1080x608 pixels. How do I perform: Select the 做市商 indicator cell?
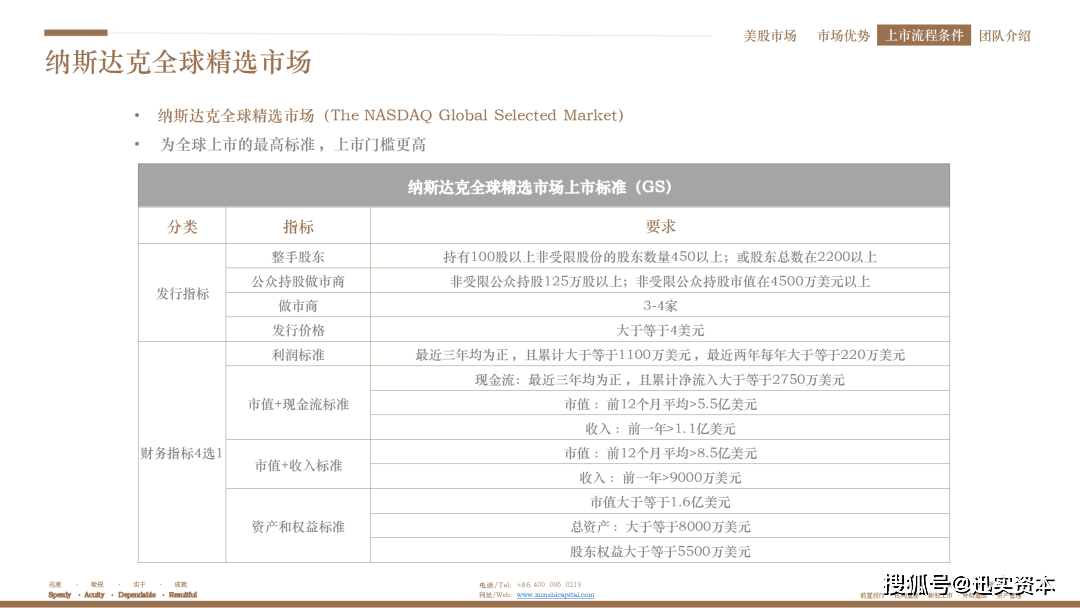click(x=298, y=306)
